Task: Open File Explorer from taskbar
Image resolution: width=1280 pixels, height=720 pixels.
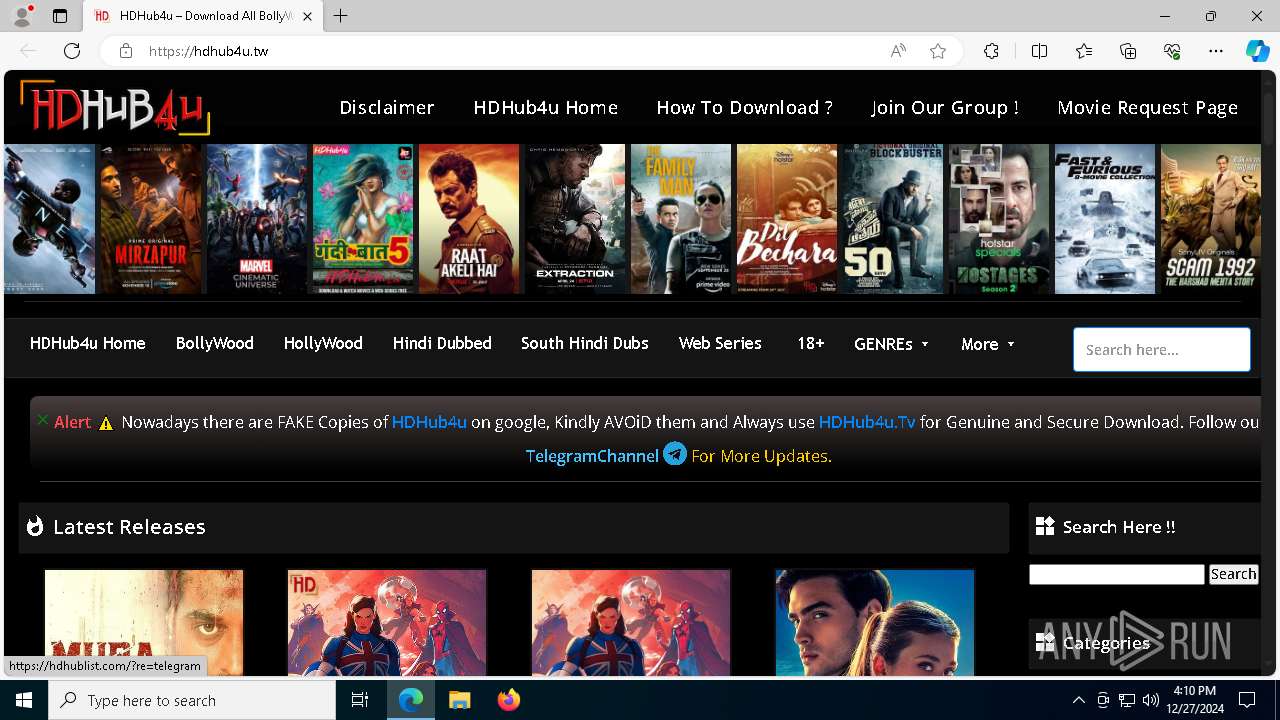Action: pos(459,700)
